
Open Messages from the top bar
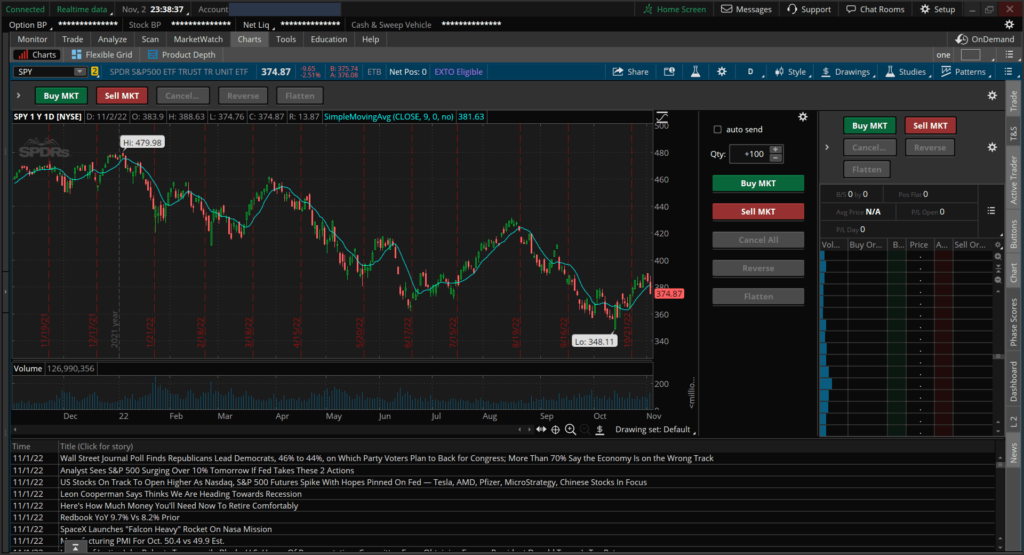tap(746, 9)
